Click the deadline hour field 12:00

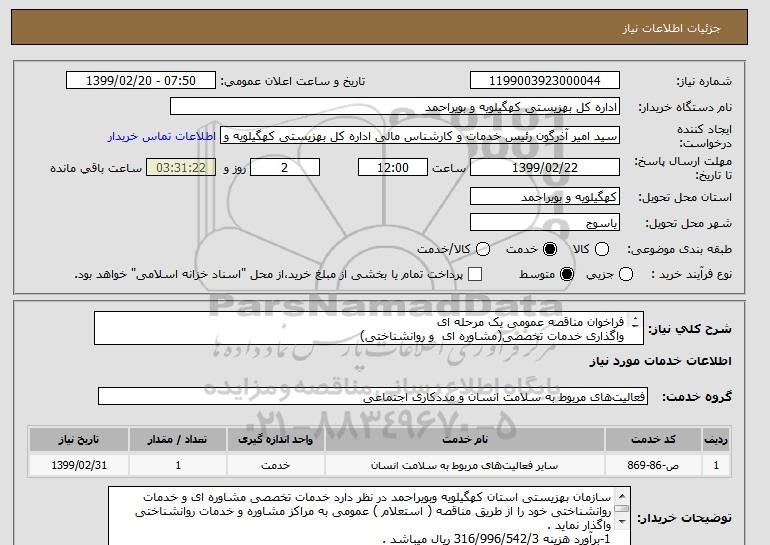[x=393, y=167]
